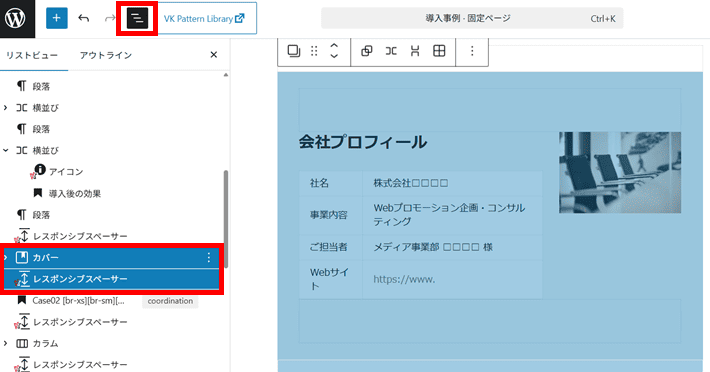Select the 導入後の効果 heading block
The height and width of the screenshot is (372, 710).
[75, 194]
